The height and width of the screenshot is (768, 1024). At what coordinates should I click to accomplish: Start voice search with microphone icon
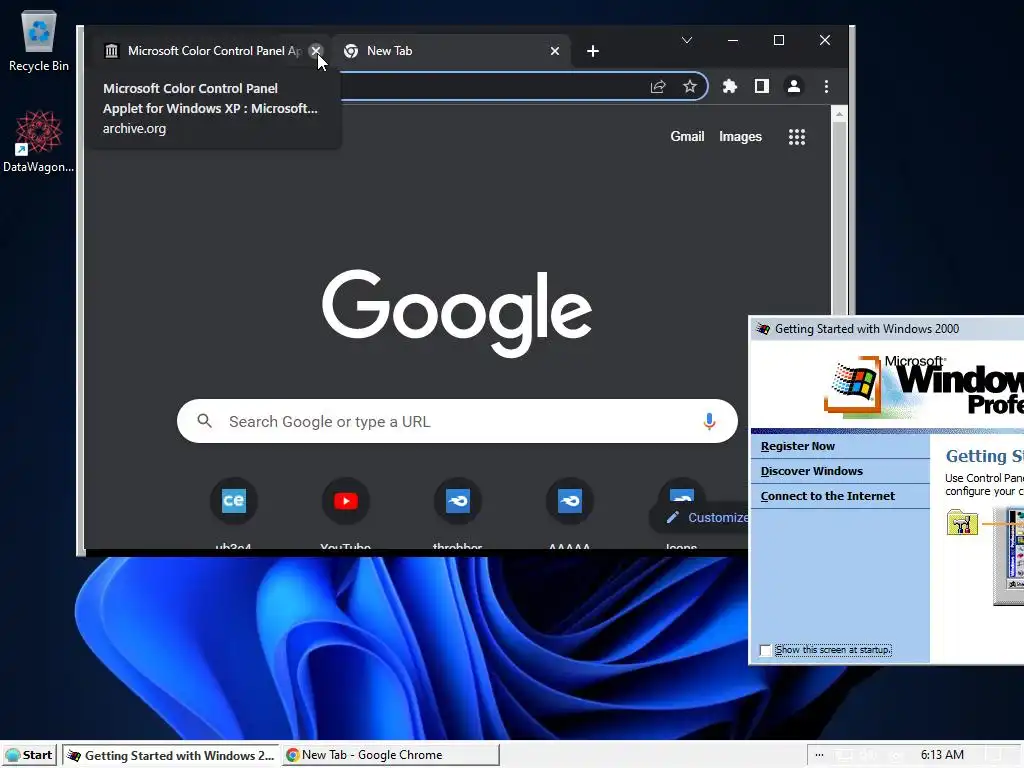[709, 421]
